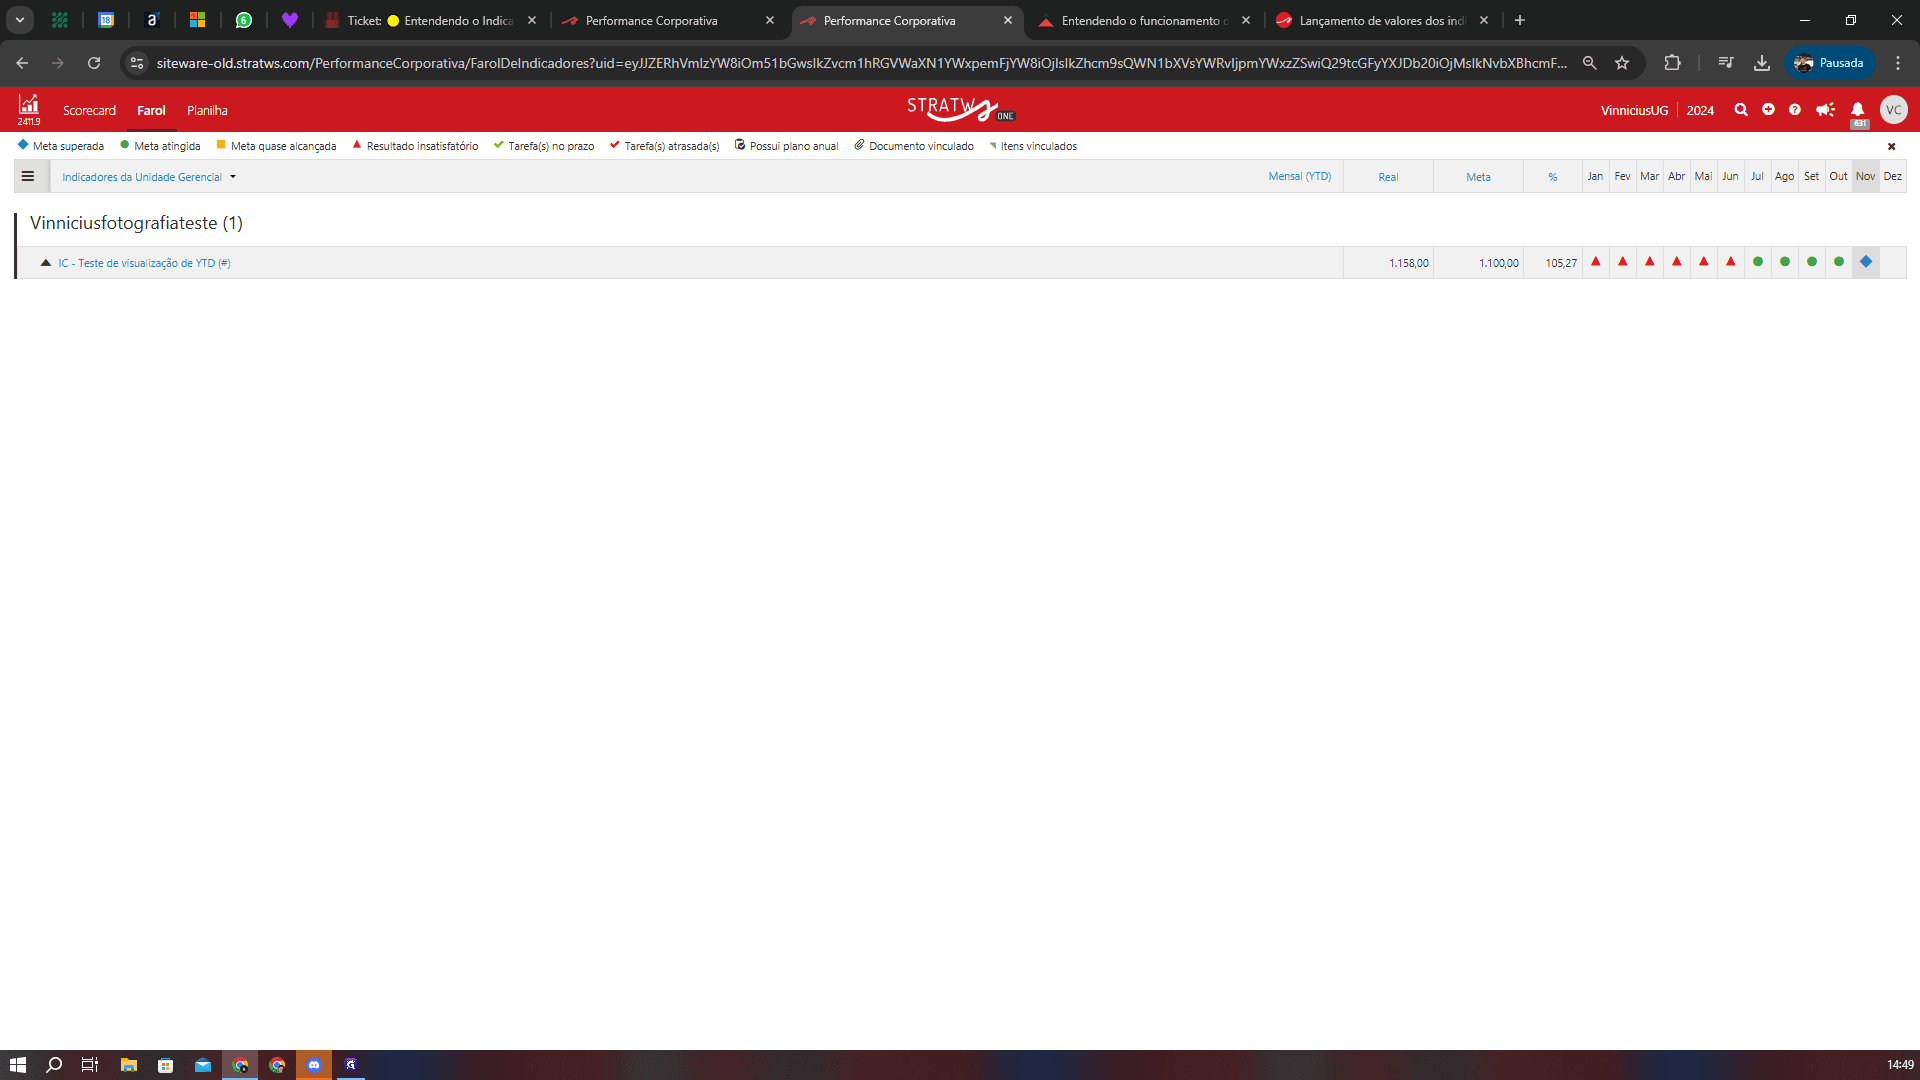
Task: Open browser extensions puzzle icon
Action: coord(1672,63)
